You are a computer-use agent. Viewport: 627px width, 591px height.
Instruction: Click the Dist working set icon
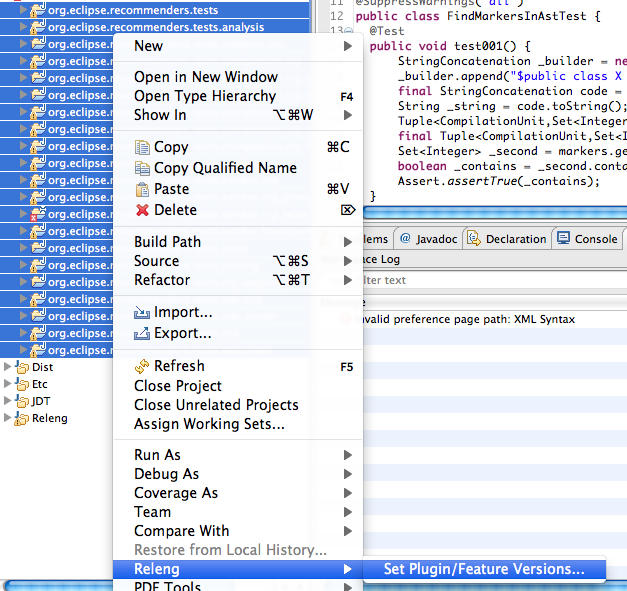click(22, 367)
